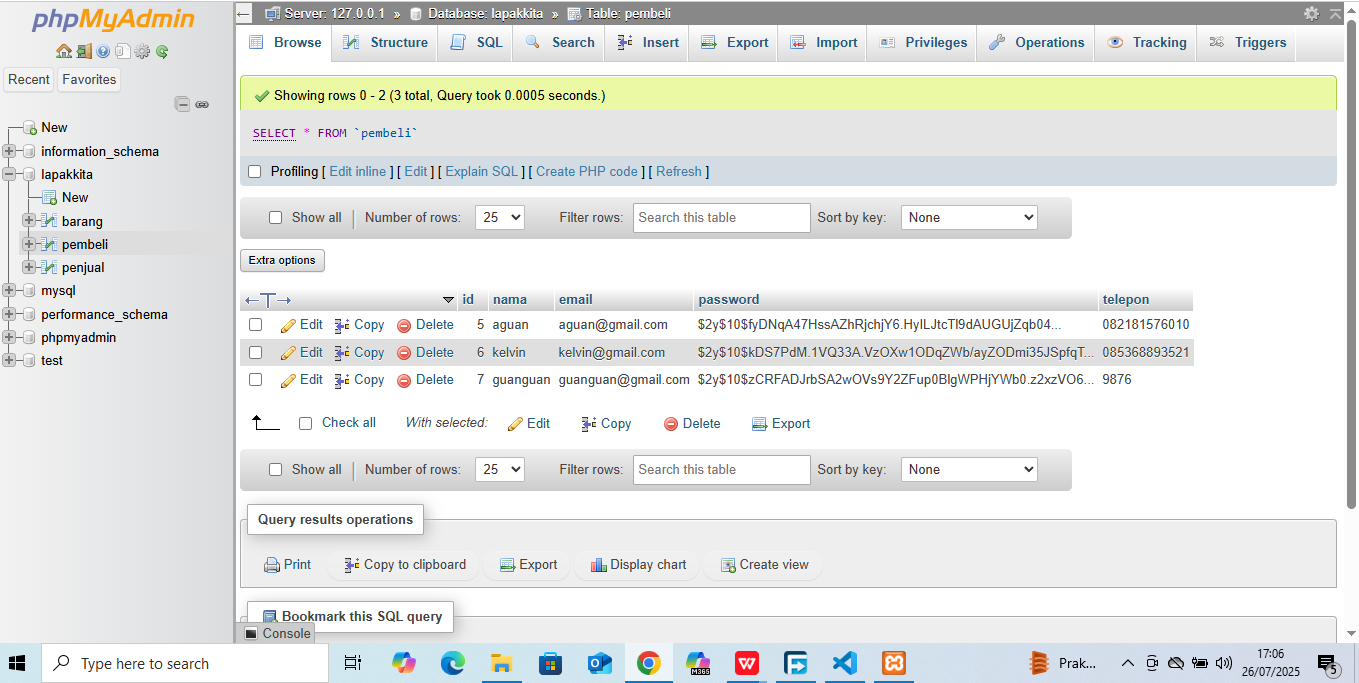
Task: Sort by email column header
Action: pos(575,299)
